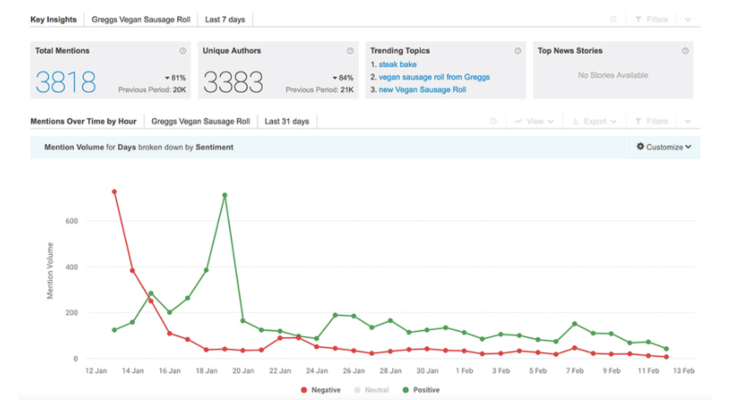
Task: Open the Customize dropdown
Action: (x=664, y=147)
